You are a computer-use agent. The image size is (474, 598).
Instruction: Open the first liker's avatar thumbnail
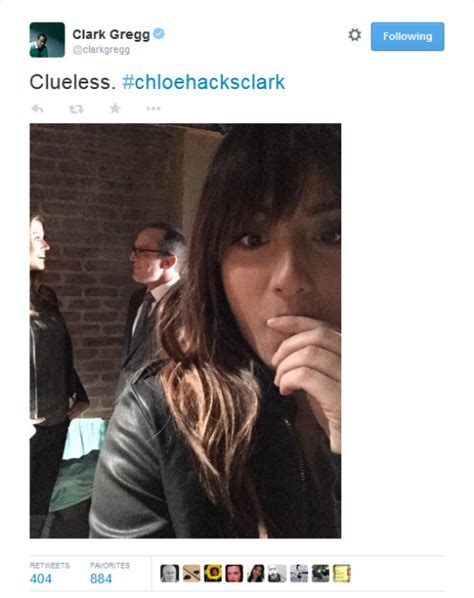170,573
